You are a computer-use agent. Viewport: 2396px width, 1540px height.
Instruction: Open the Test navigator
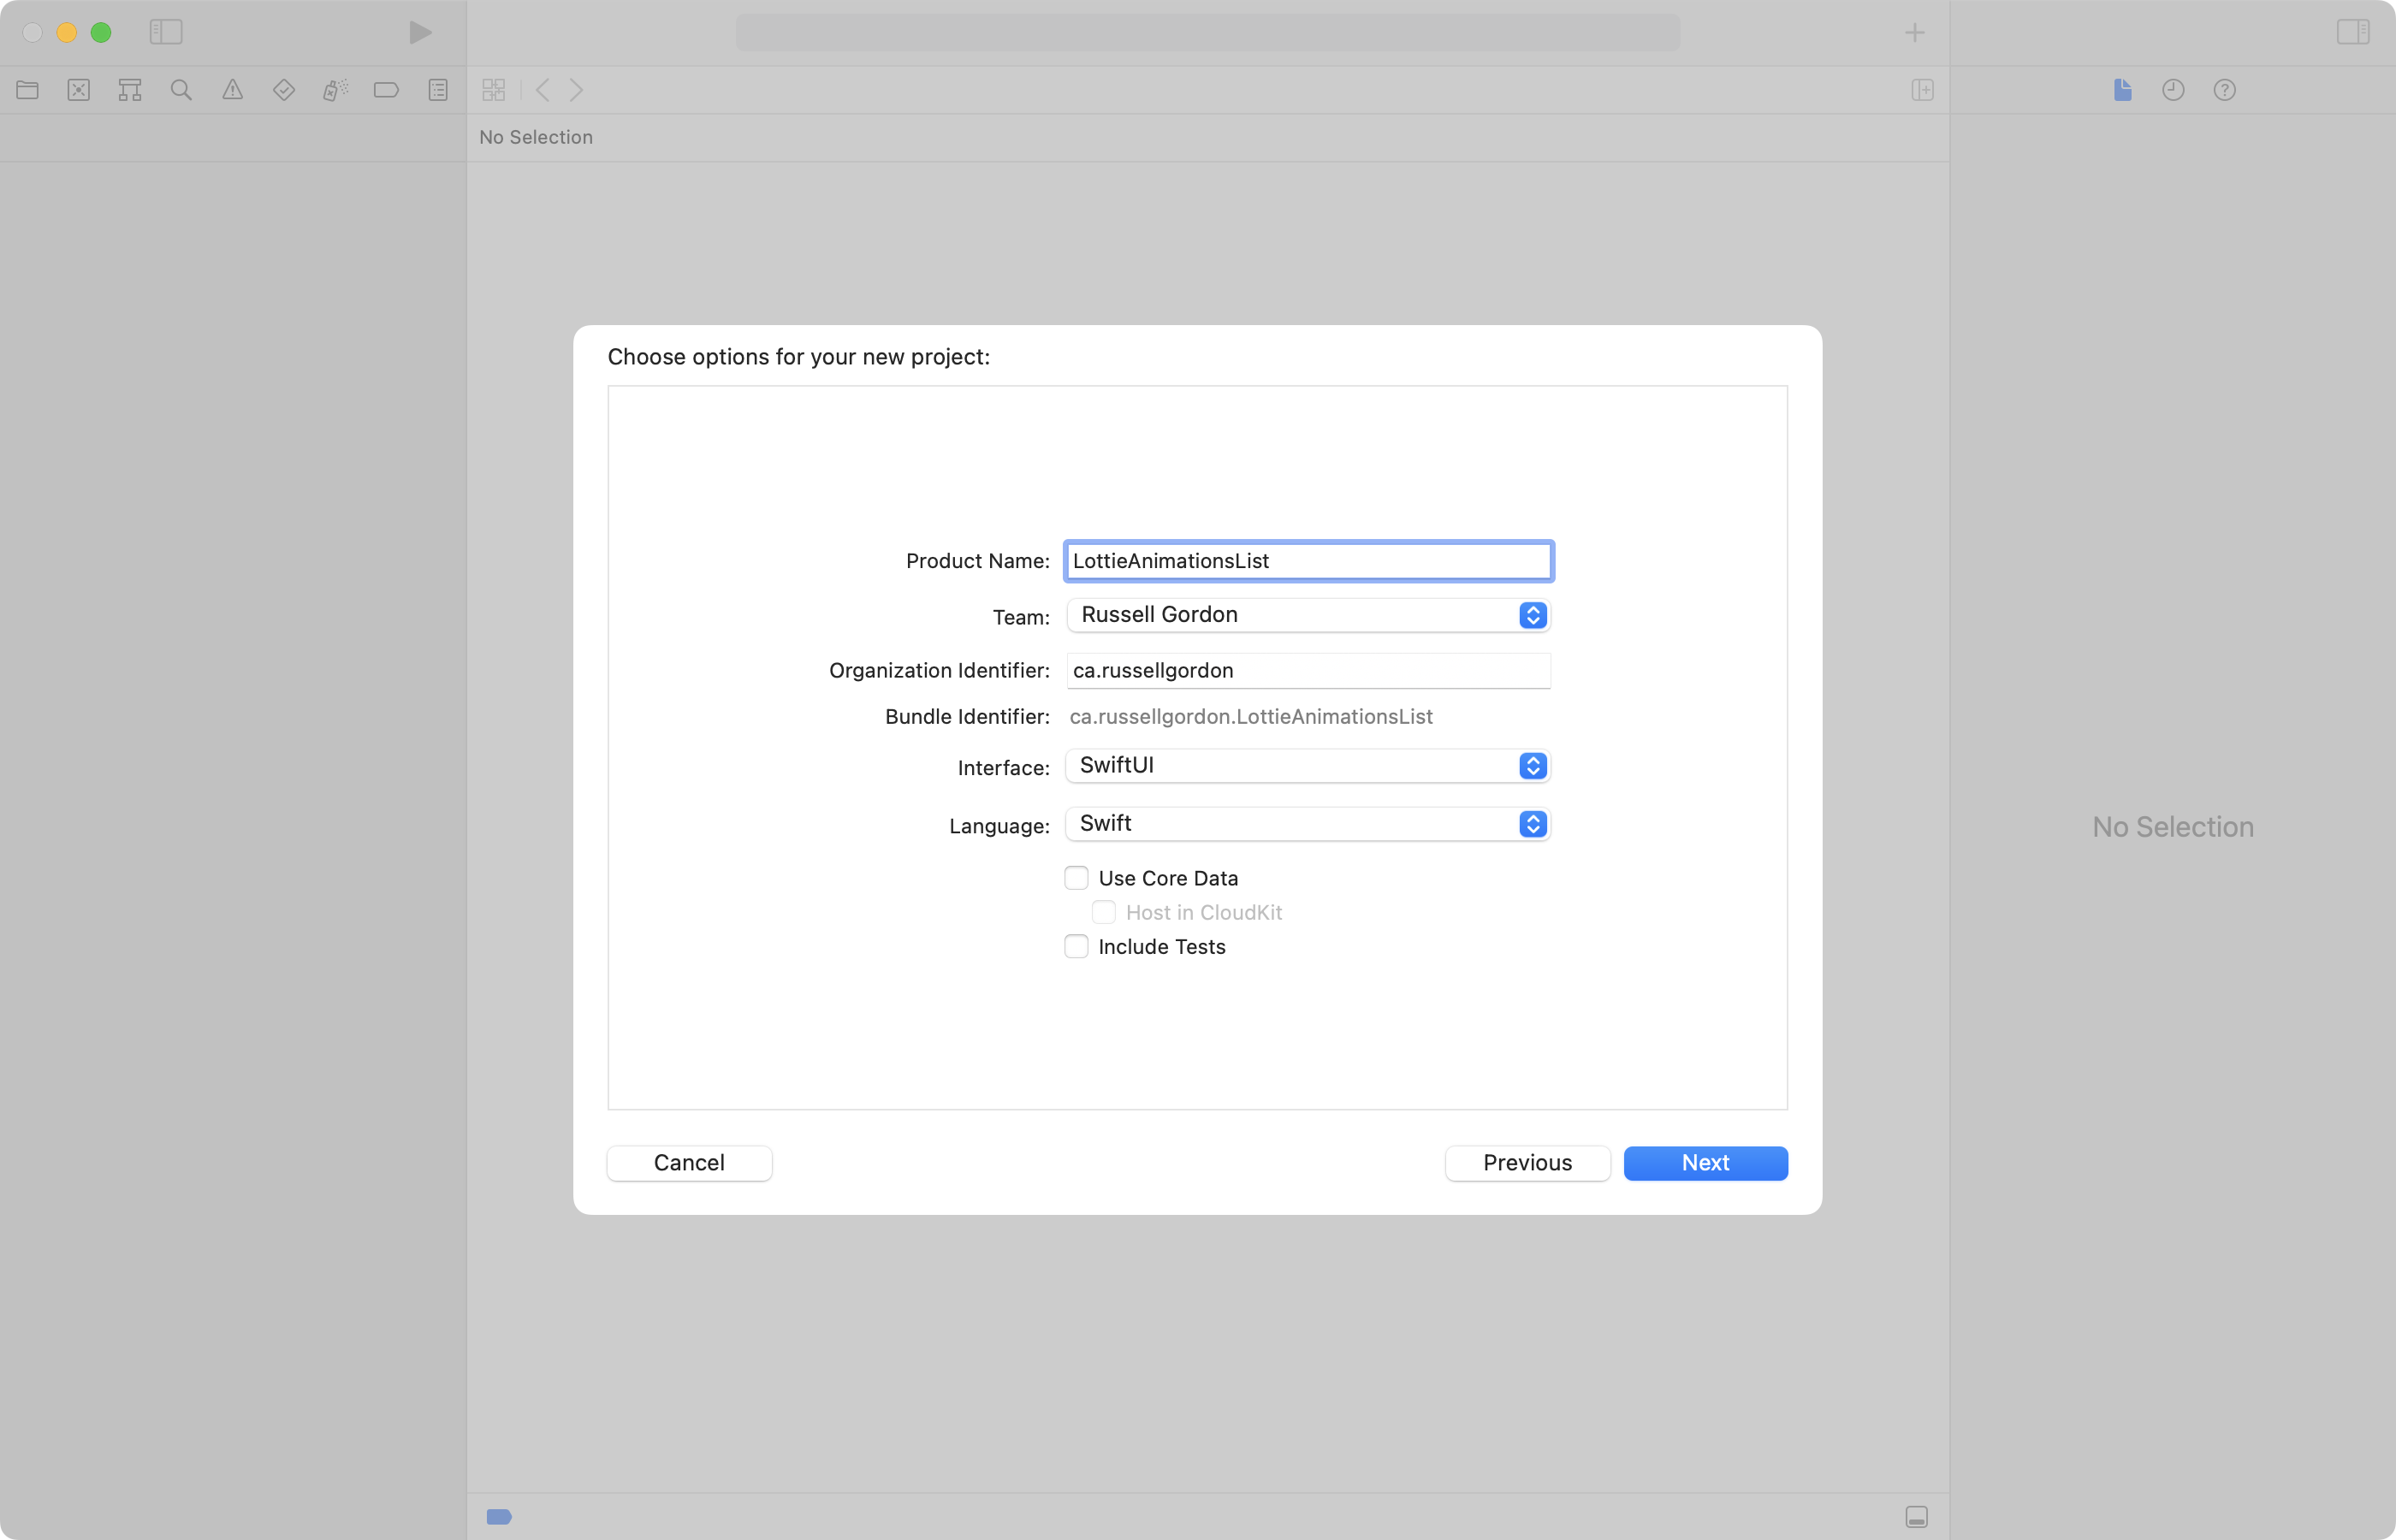tap(284, 90)
